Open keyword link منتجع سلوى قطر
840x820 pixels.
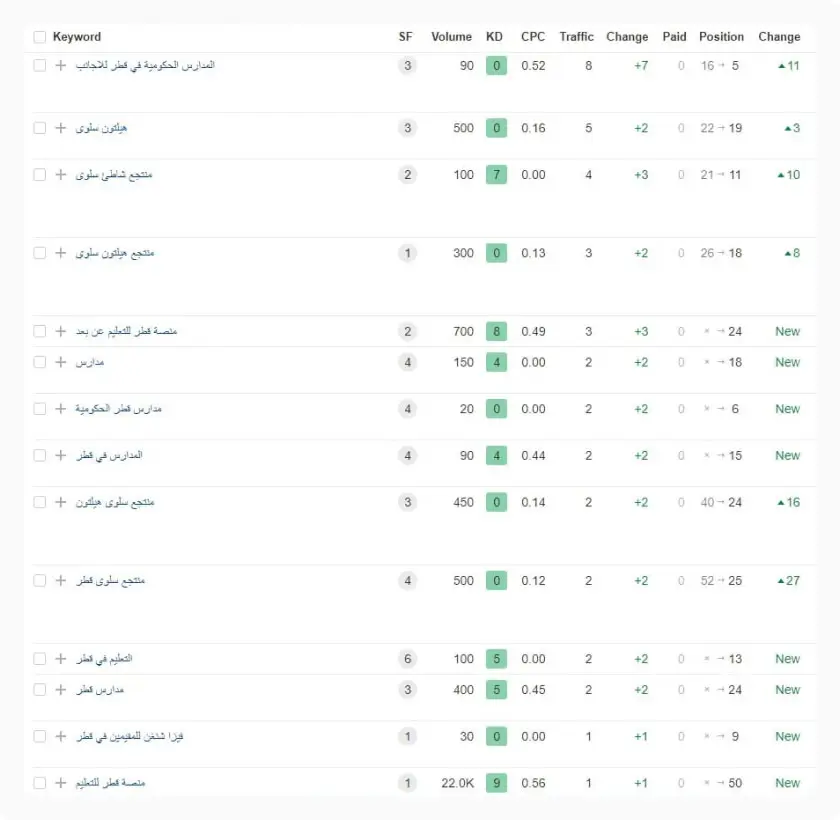[111, 580]
